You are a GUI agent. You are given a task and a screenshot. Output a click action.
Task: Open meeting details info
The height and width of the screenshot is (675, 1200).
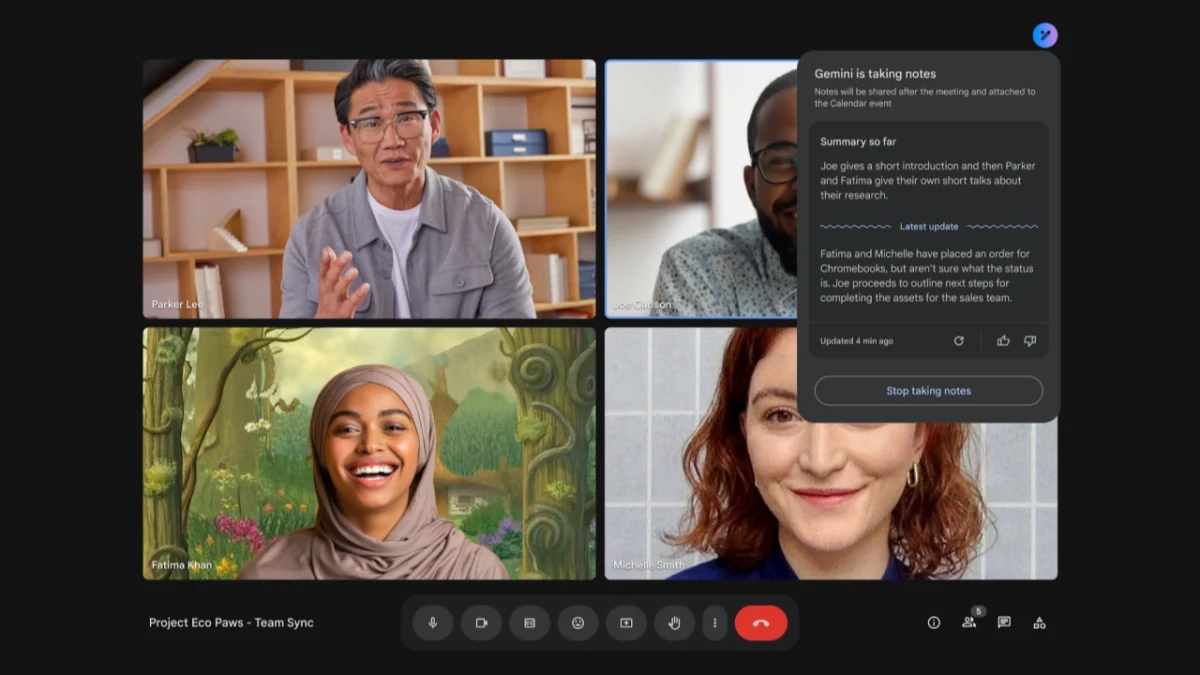933,622
